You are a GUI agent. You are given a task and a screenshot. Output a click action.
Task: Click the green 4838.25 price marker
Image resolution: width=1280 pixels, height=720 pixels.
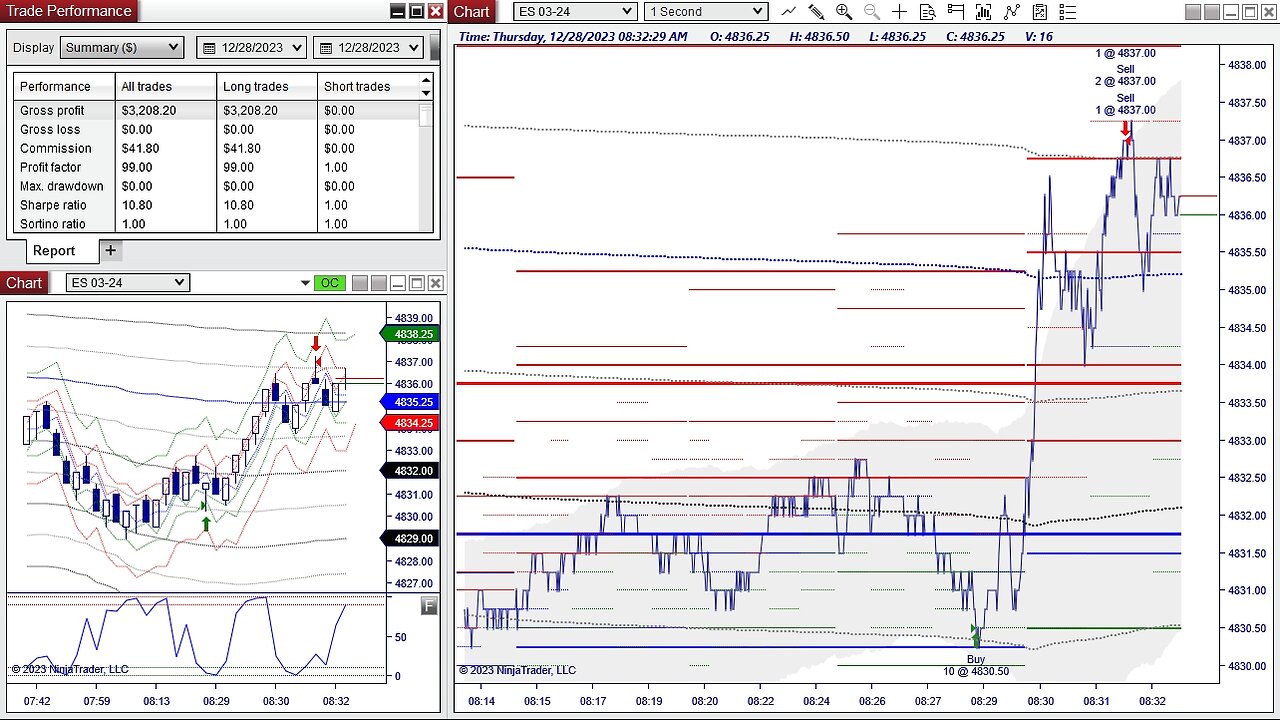410,334
